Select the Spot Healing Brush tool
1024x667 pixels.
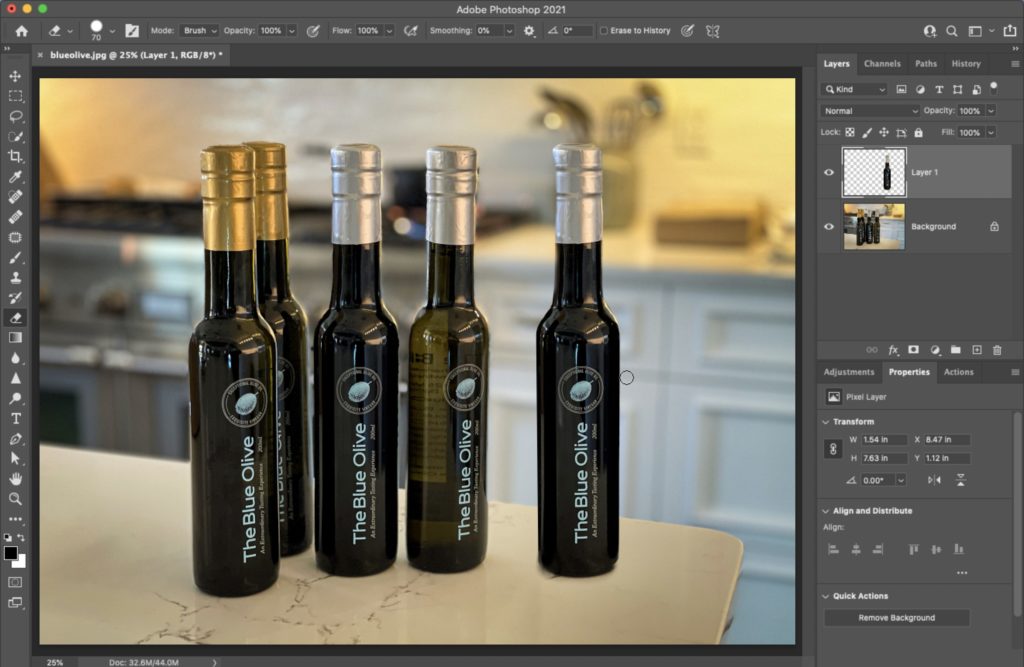(15, 197)
